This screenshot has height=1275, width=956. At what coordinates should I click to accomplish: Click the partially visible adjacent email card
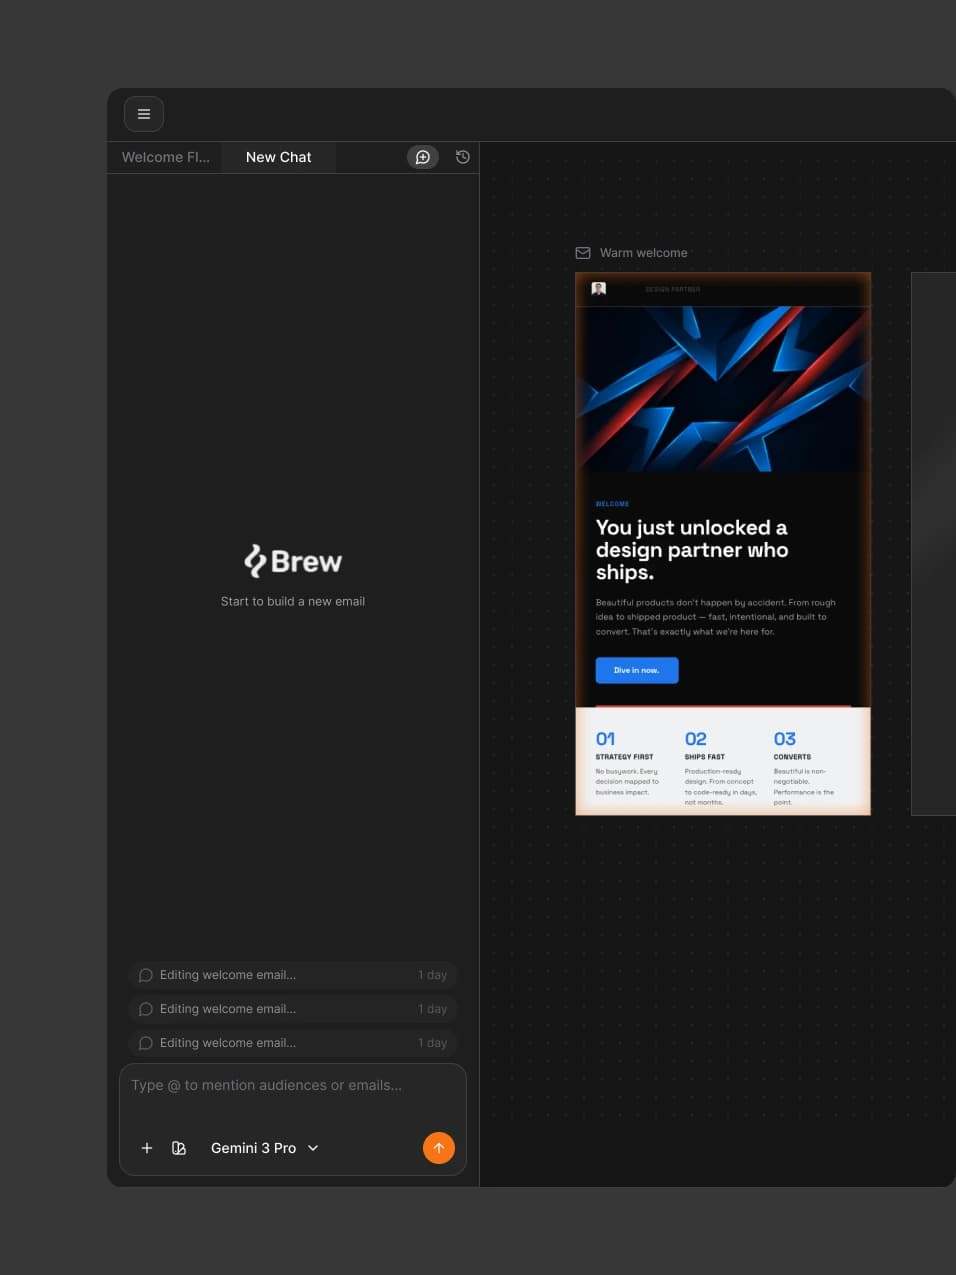(x=933, y=544)
